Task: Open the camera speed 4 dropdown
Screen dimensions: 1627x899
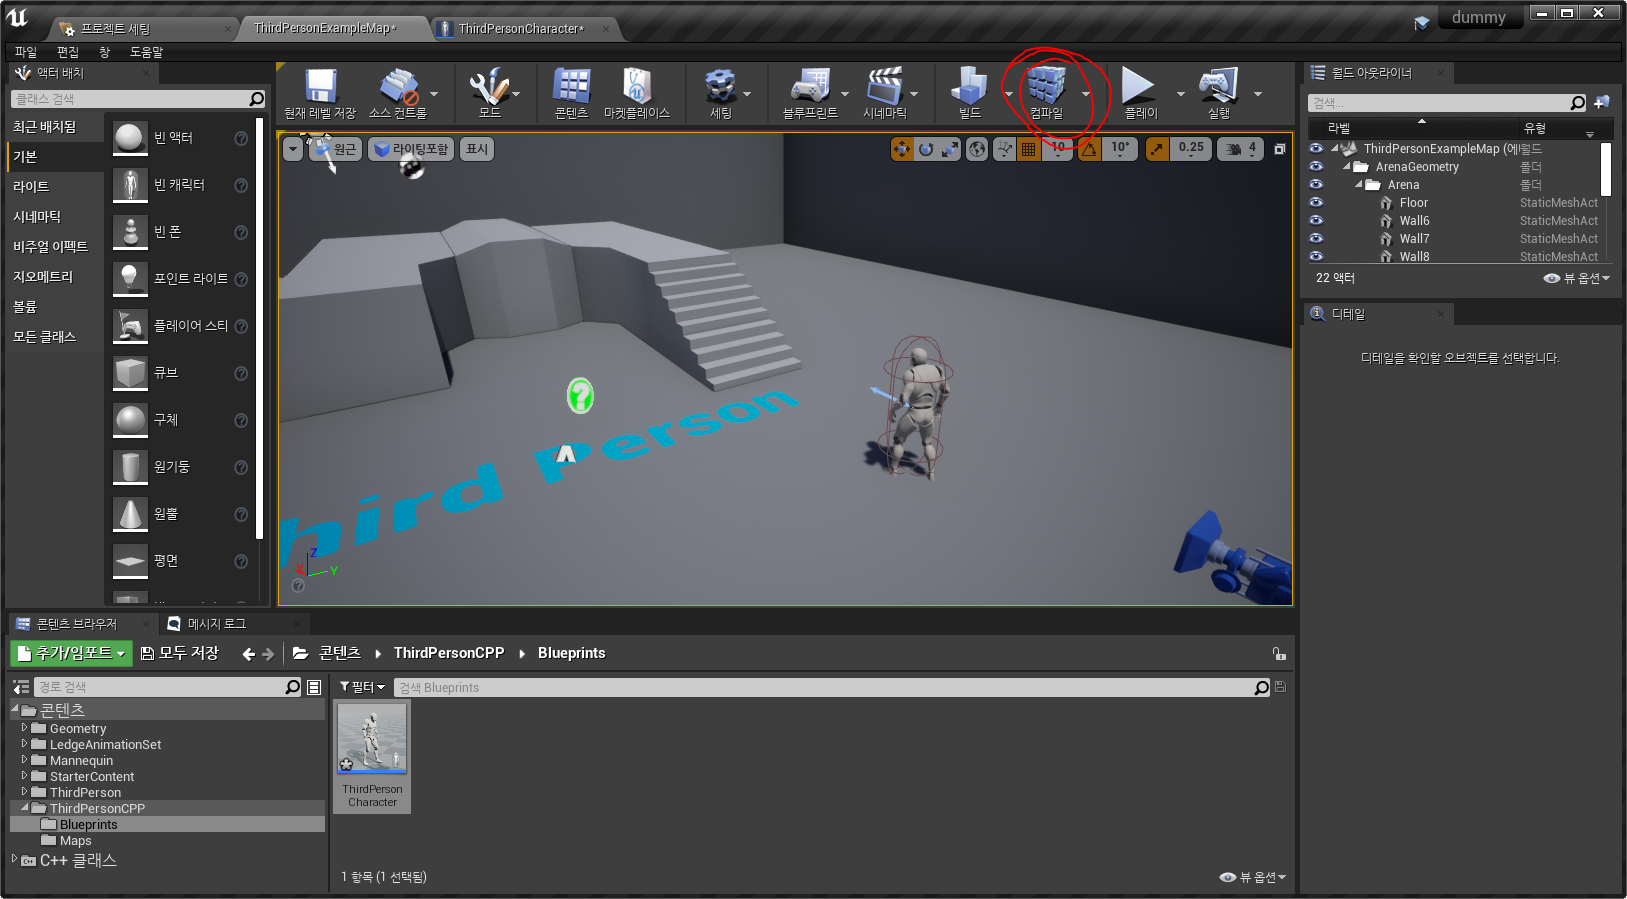Action: [x=1241, y=149]
